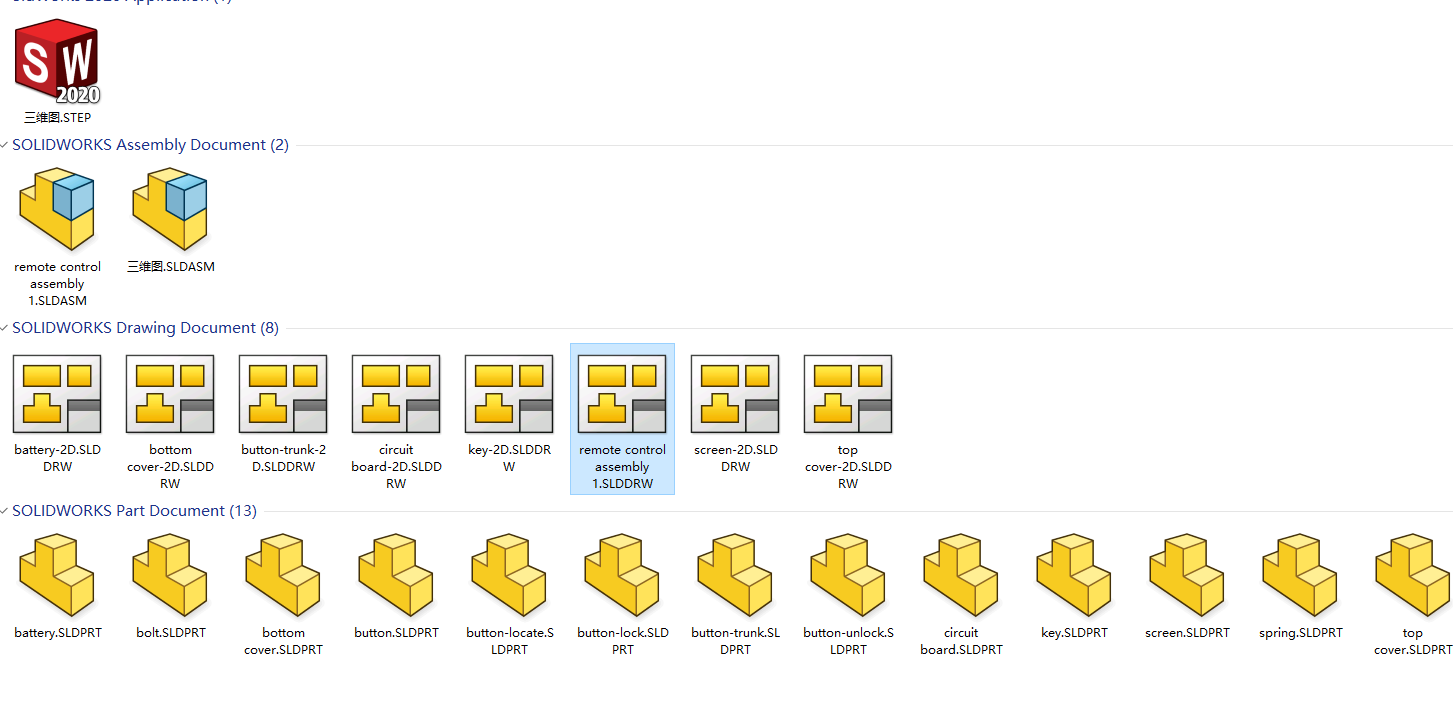
Task: Click the label button-unlock.SLDPRT
Action: (848, 641)
